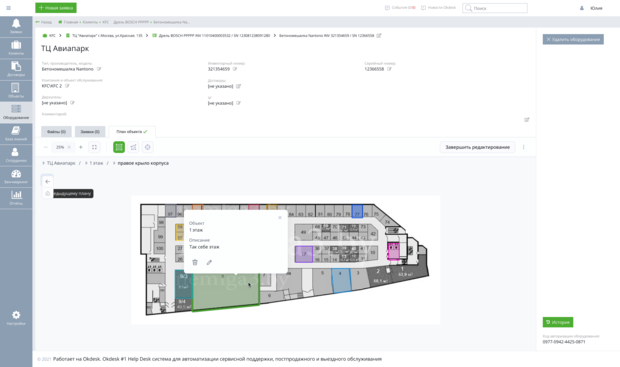Open the Оборудование section in the sidebar
The height and width of the screenshot is (367, 620).
pos(16,112)
